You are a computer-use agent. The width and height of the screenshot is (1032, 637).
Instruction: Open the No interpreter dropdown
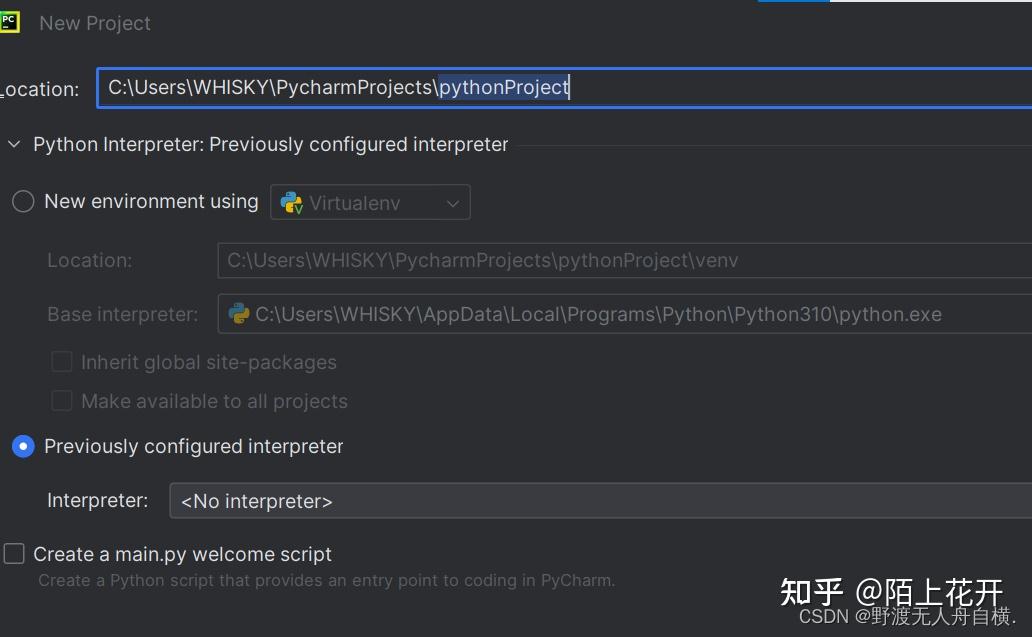[x=600, y=501]
